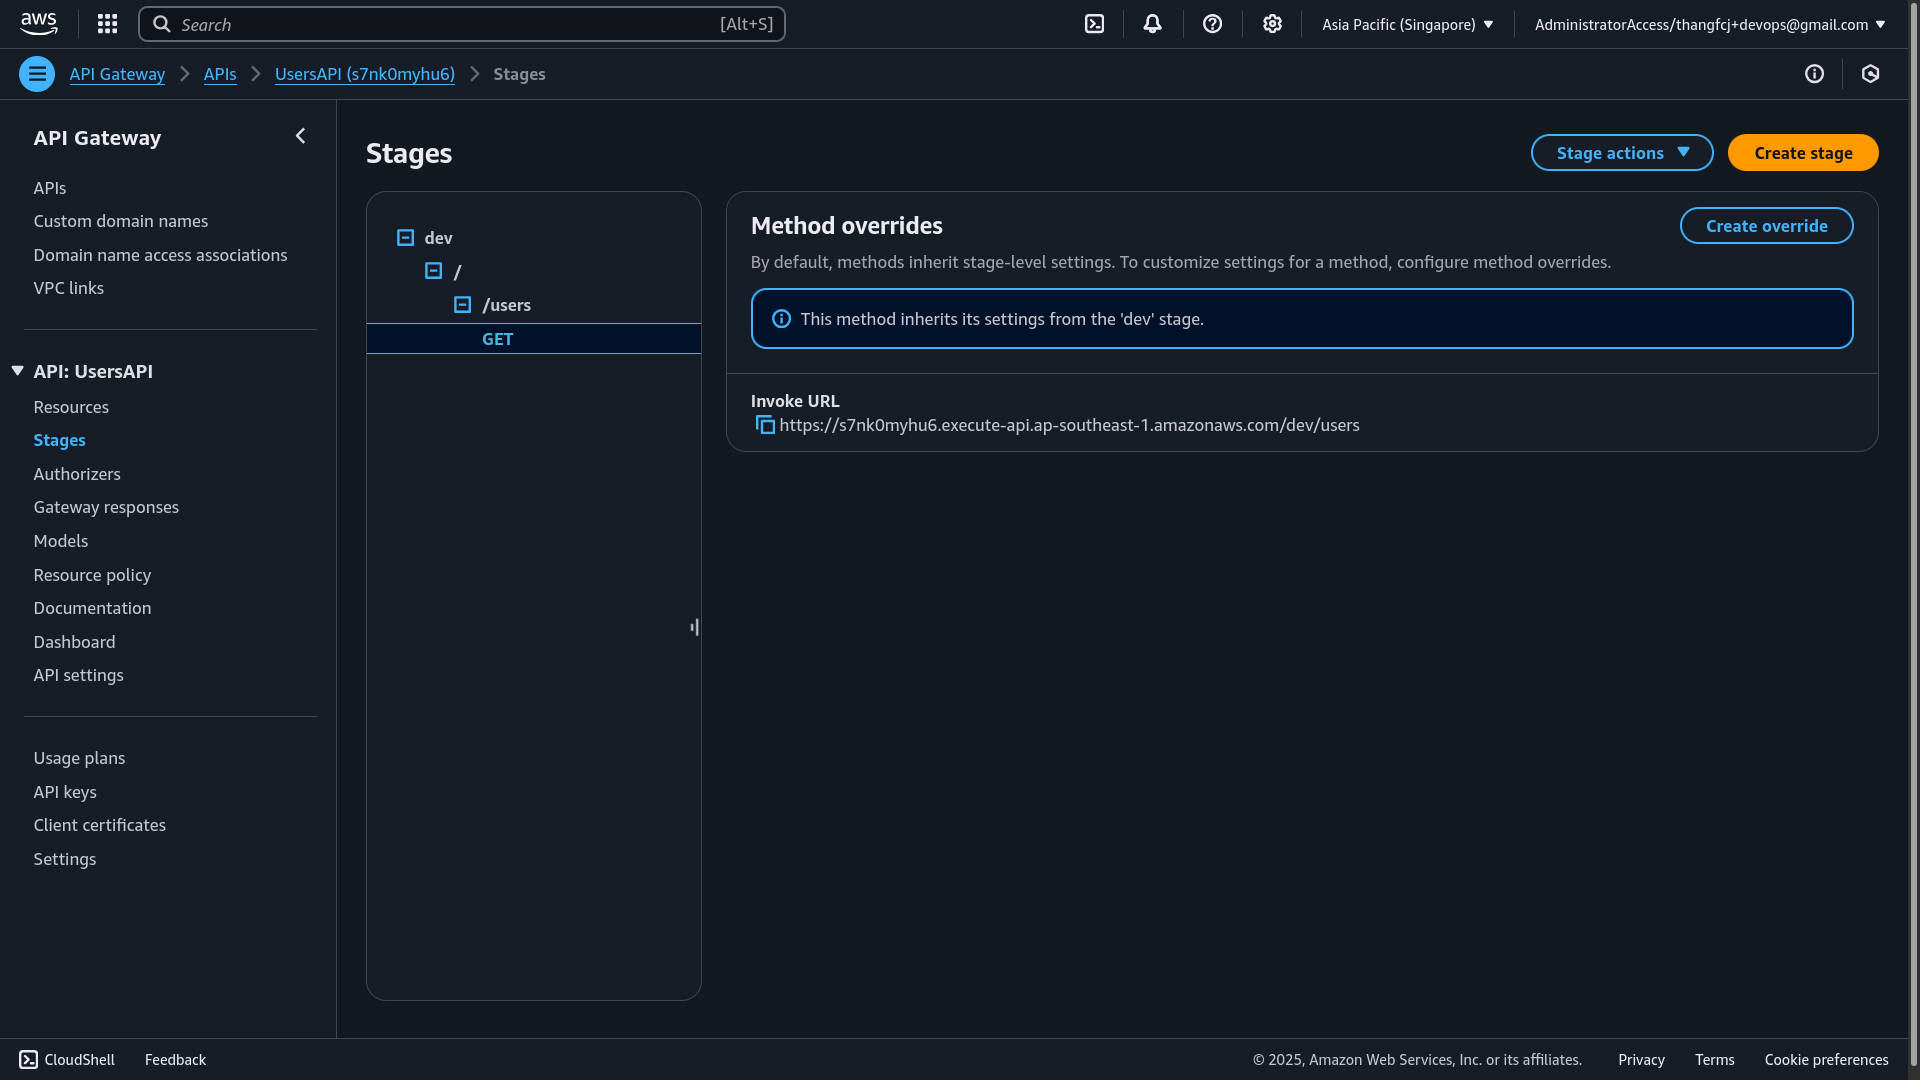Screen dimensions: 1920x1080
Task: Open APIs in the sidebar
Action: tap(50, 188)
